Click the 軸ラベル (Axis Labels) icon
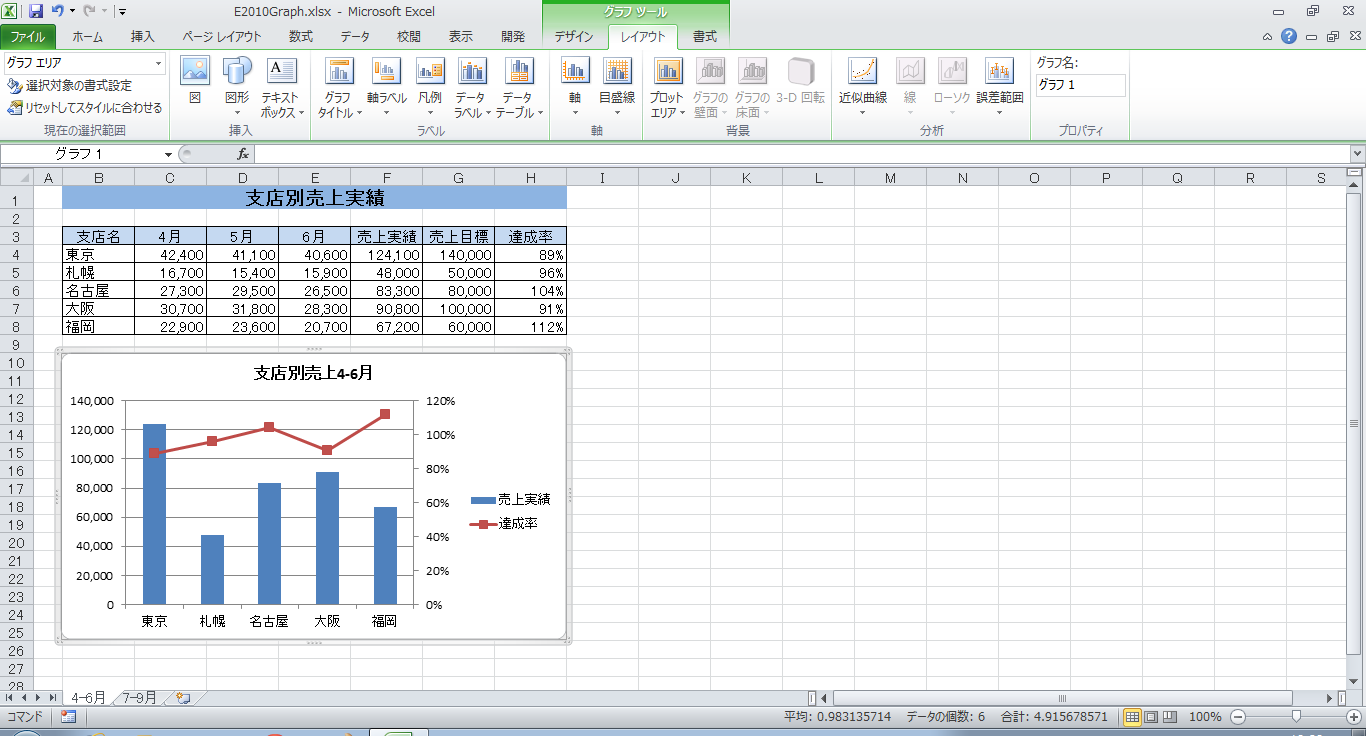1366x736 pixels. click(x=386, y=72)
